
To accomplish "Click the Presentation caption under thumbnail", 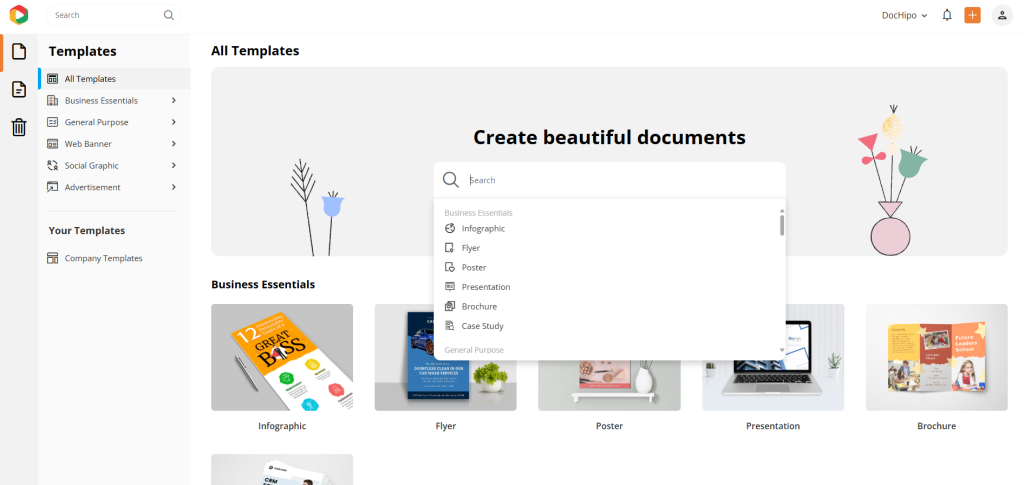I will [773, 426].
